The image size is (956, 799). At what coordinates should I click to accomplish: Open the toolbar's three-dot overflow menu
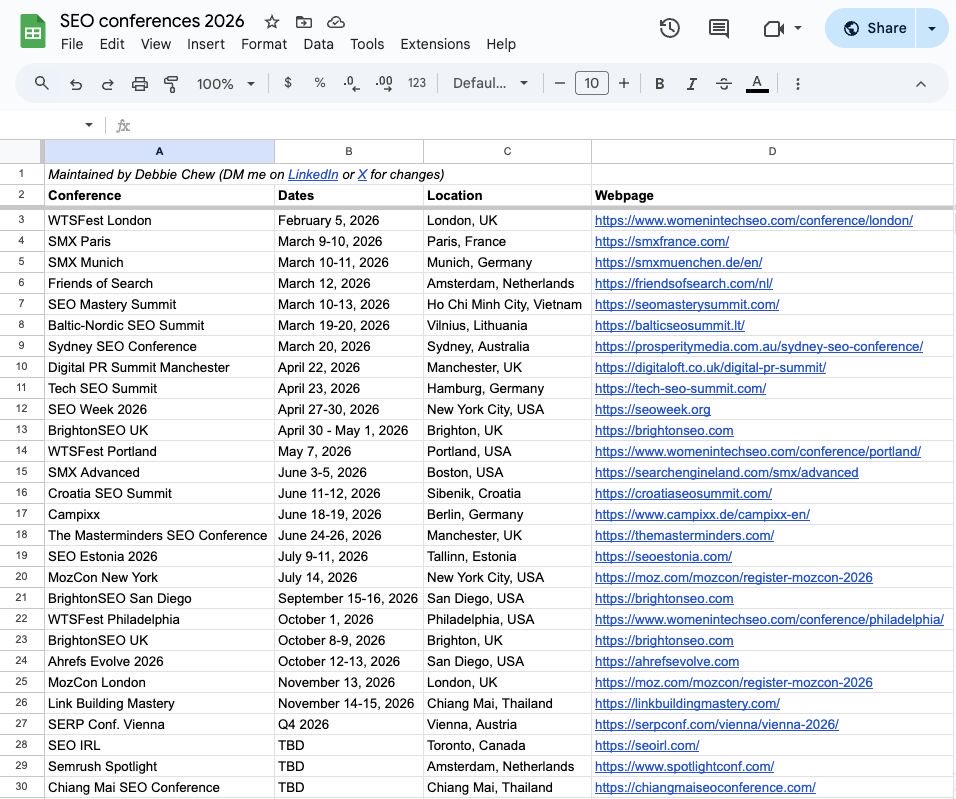(797, 84)
